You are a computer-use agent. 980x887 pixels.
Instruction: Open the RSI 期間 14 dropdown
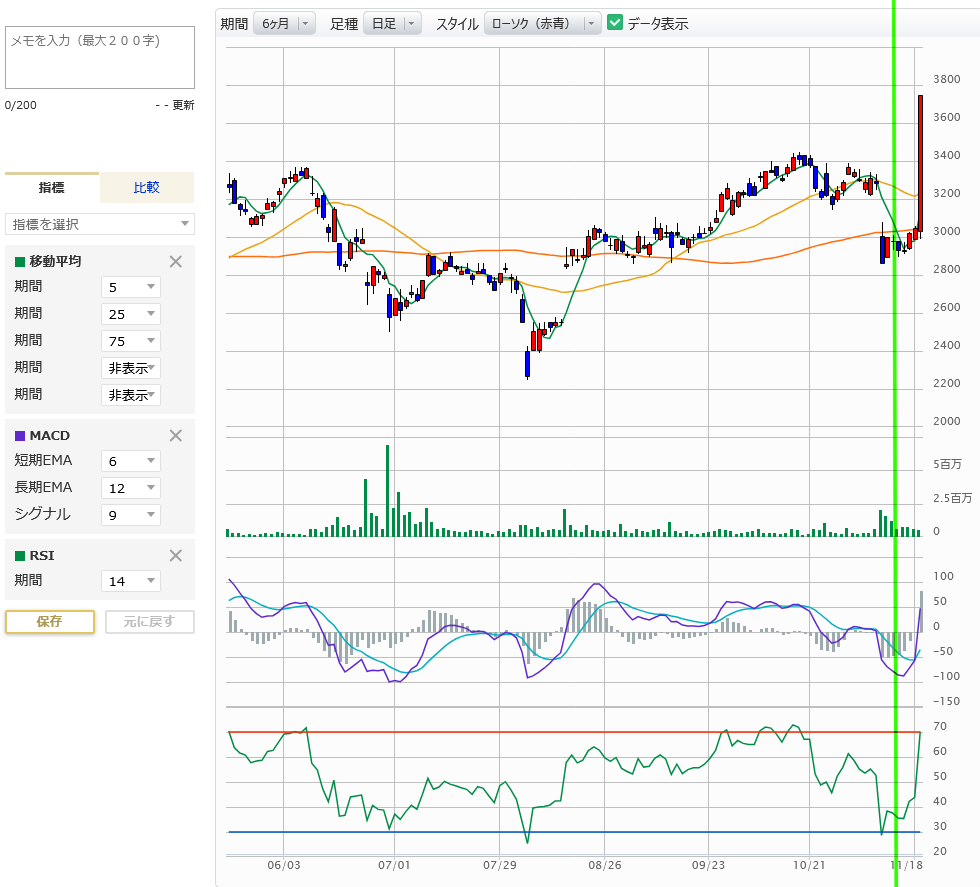tap(131, 581)
